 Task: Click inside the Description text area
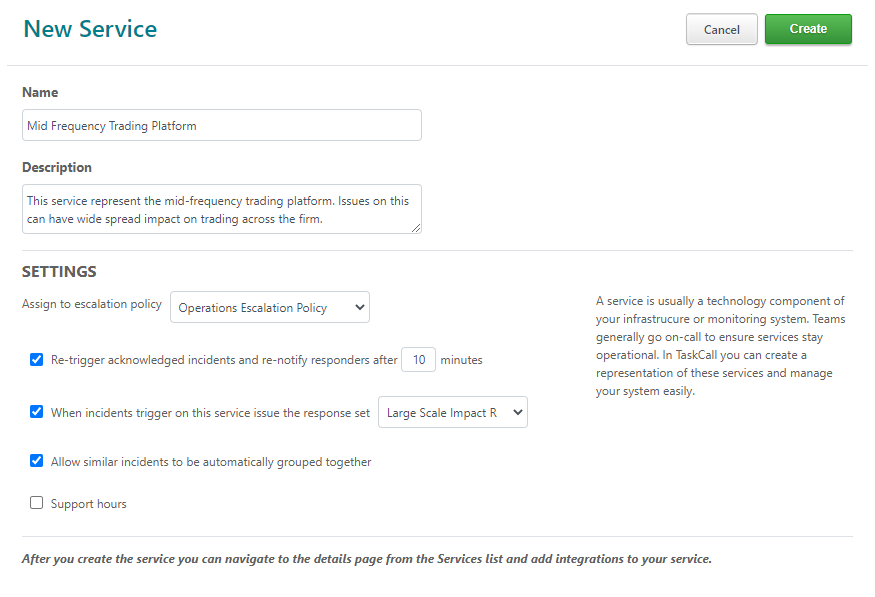222,209
